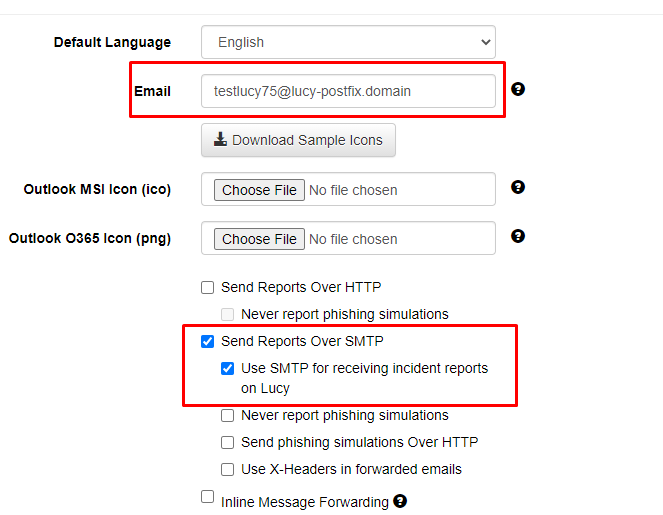
Task: Click help icon next to Outlook MSI Icon
Action: click(518, 187)
